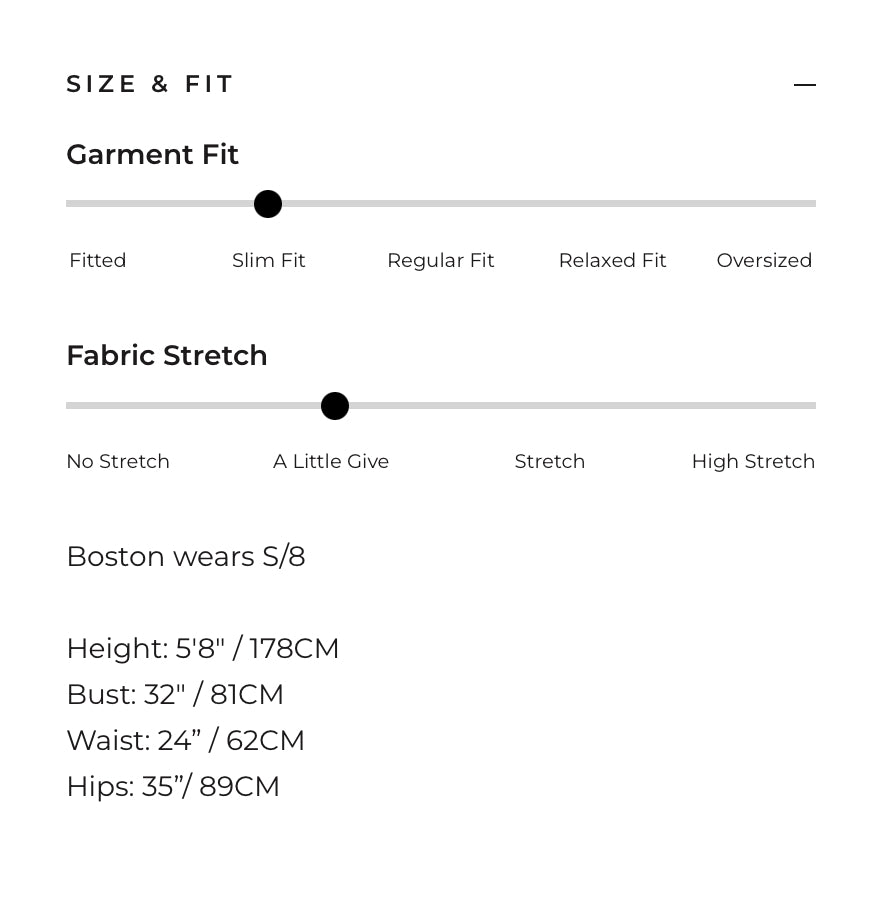Select the Regular Fit label
The image size is (890, 900).
coord(441,261)
